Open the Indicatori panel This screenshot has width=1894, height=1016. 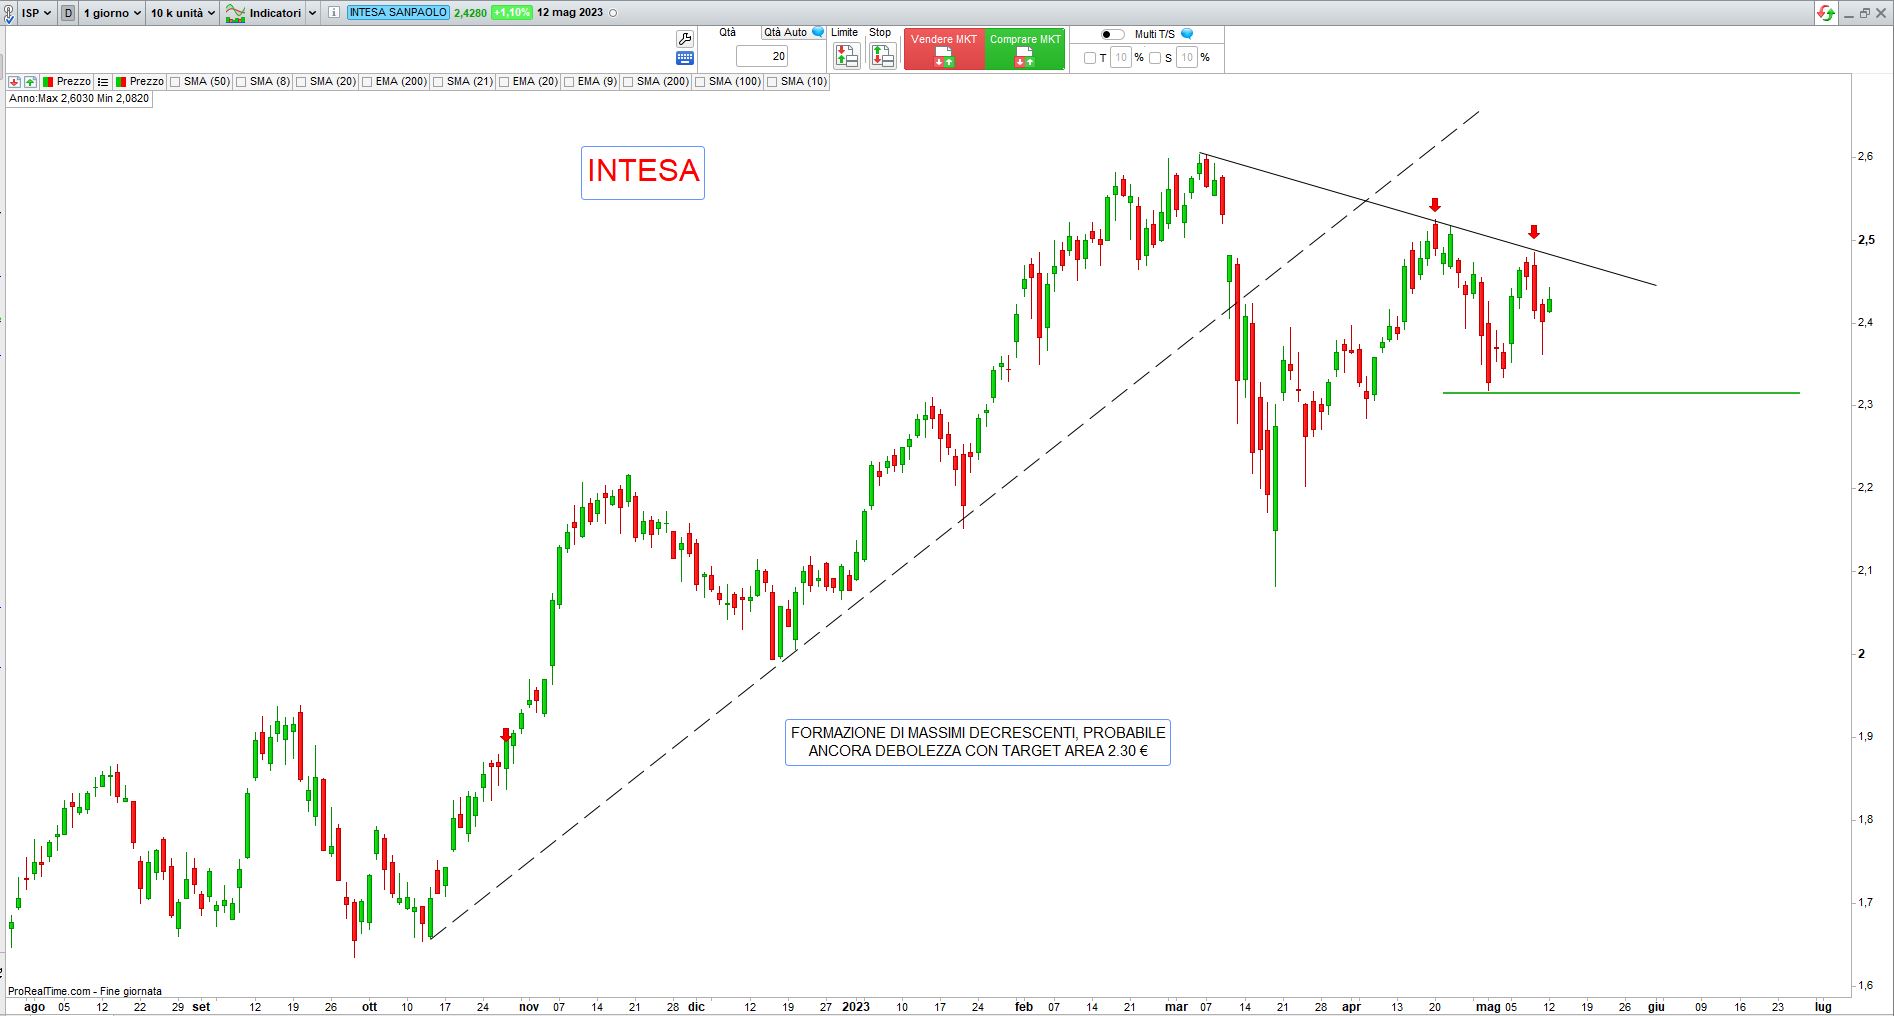[263, 13]
